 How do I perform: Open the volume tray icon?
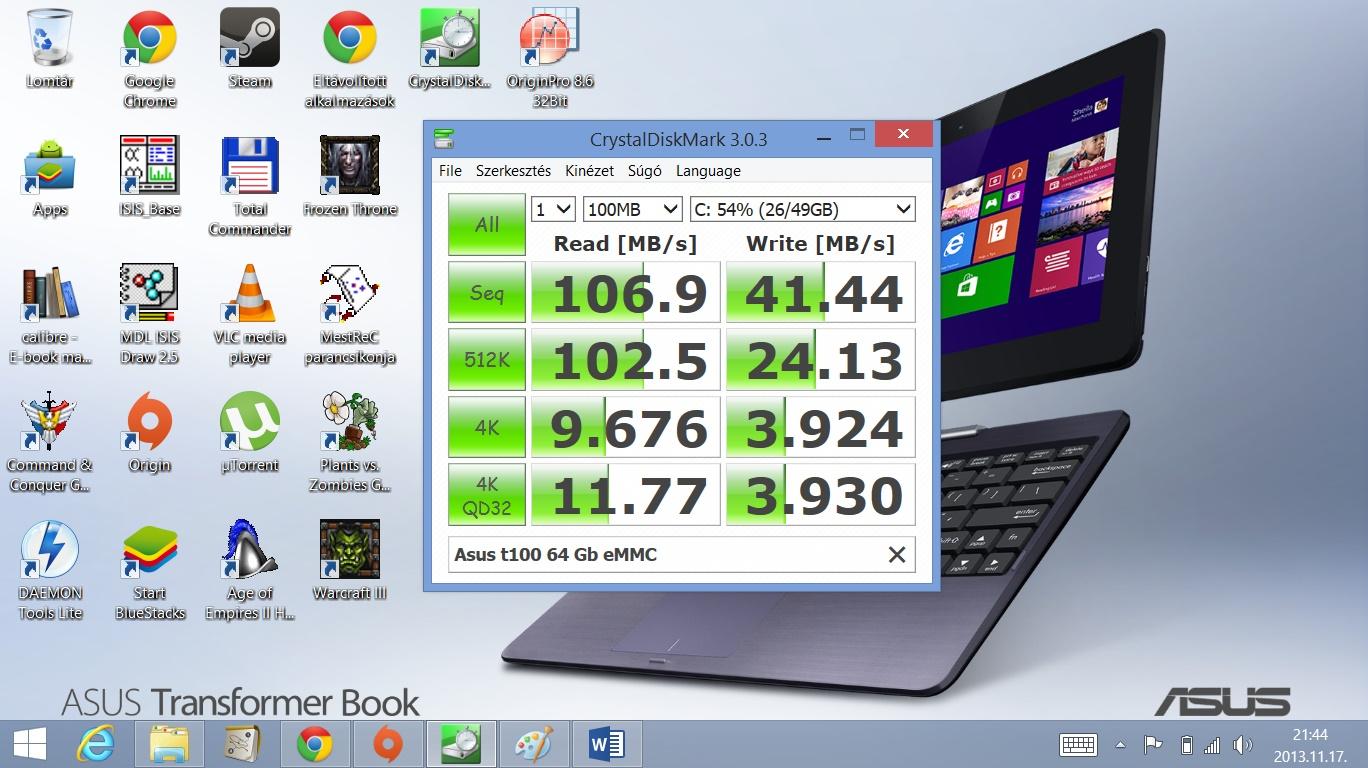pyautogui.click(x=1242, y=744)
